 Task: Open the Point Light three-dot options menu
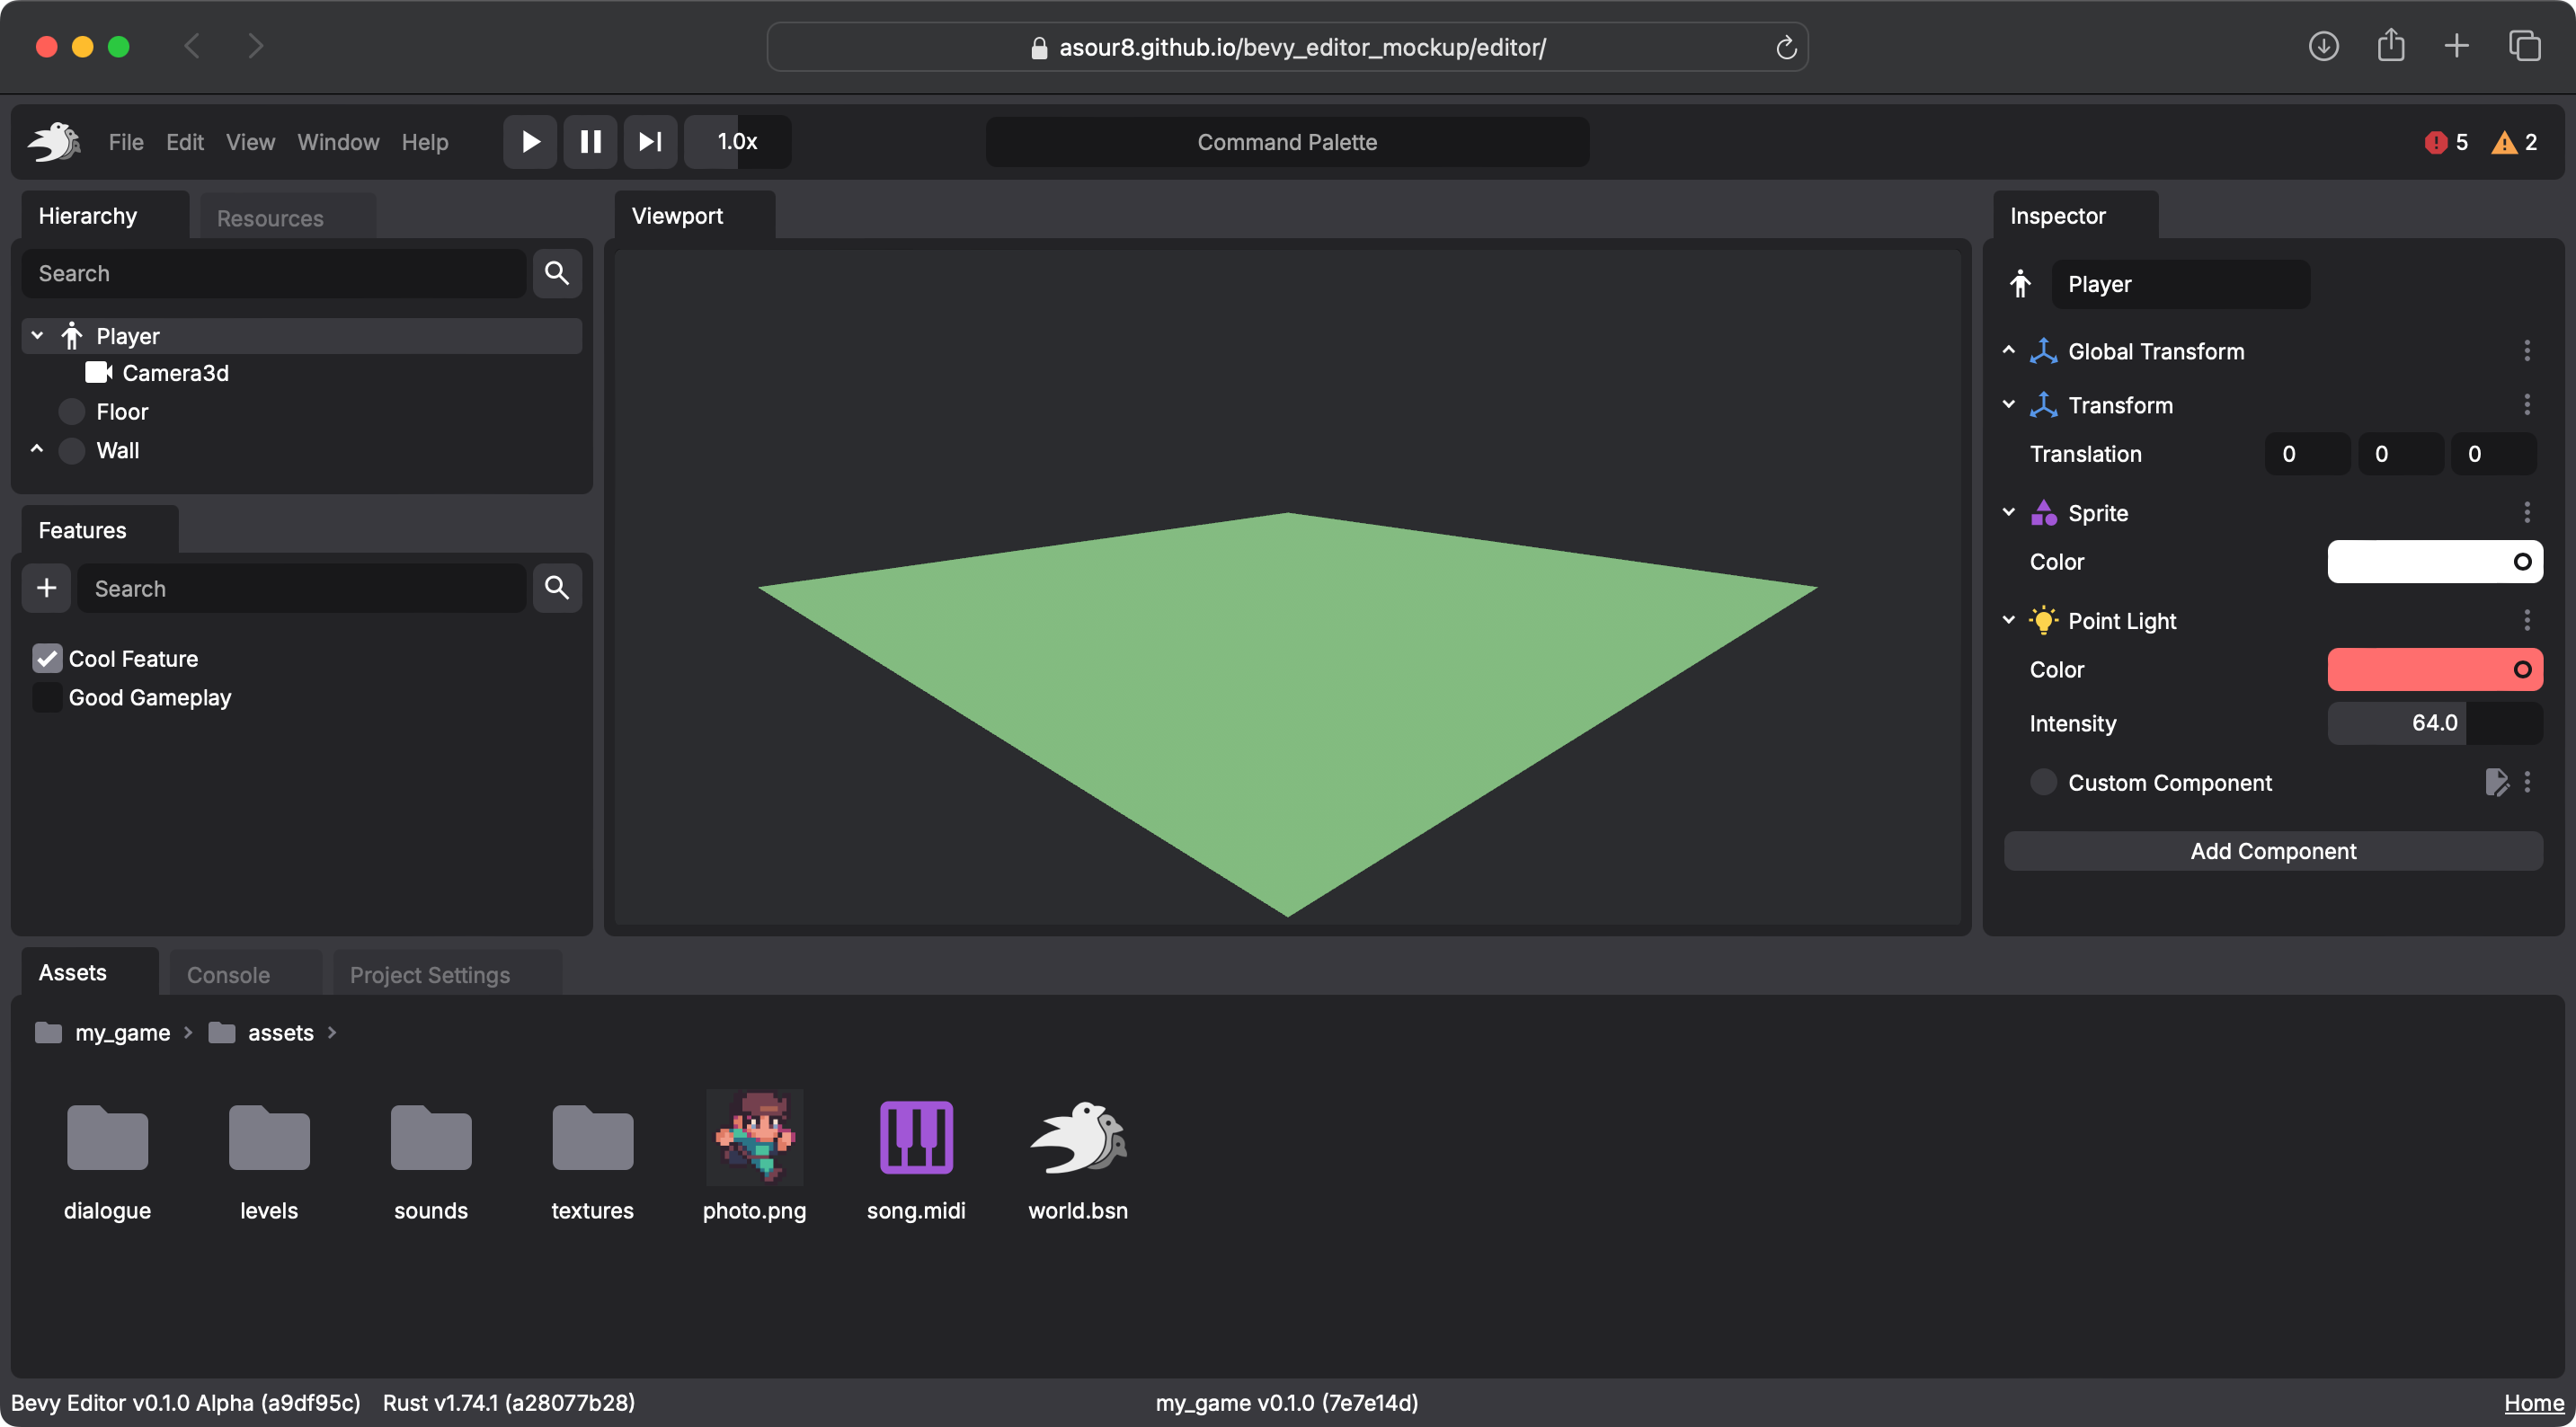click(2527, 620)
